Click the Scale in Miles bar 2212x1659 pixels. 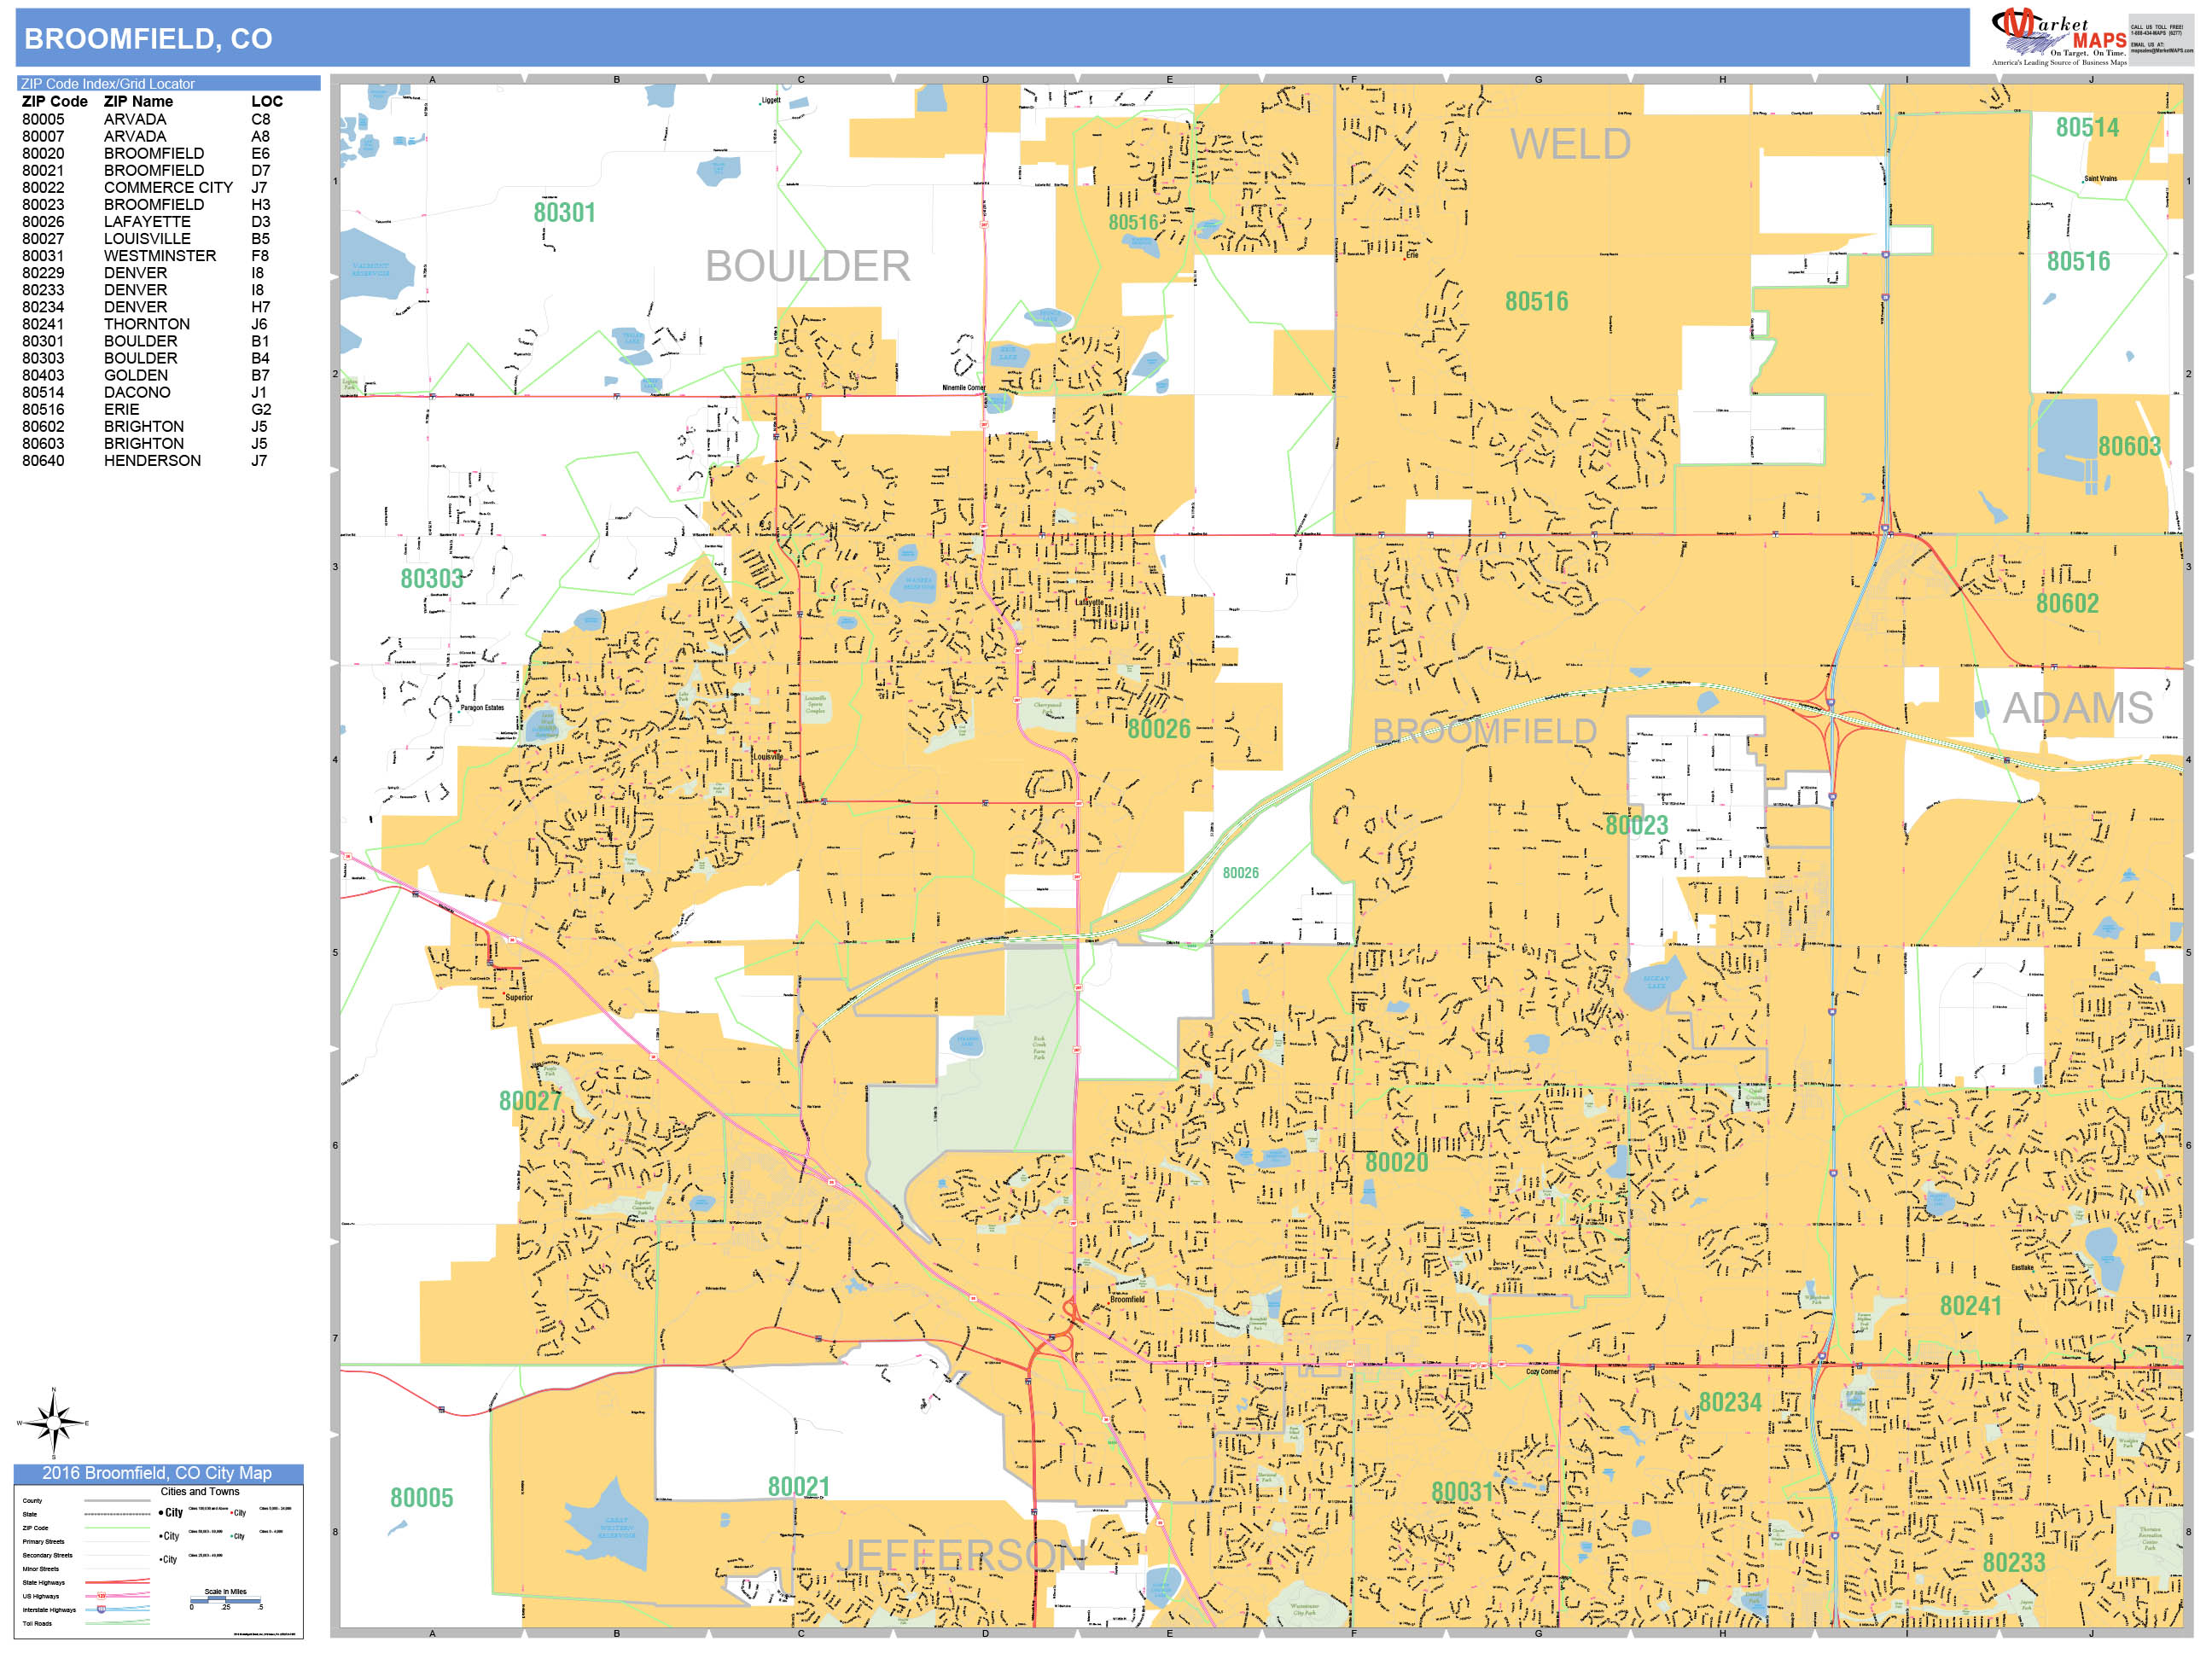[x=227, y=1601]
